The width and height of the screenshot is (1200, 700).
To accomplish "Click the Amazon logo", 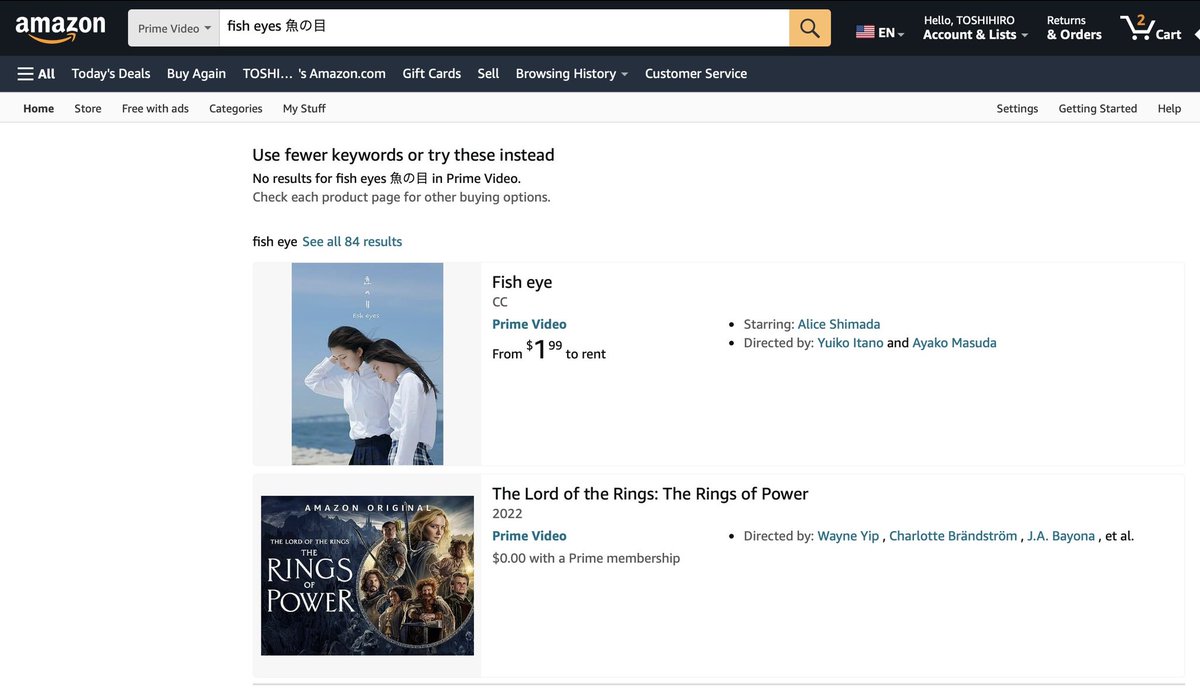I will pos(60,29).
